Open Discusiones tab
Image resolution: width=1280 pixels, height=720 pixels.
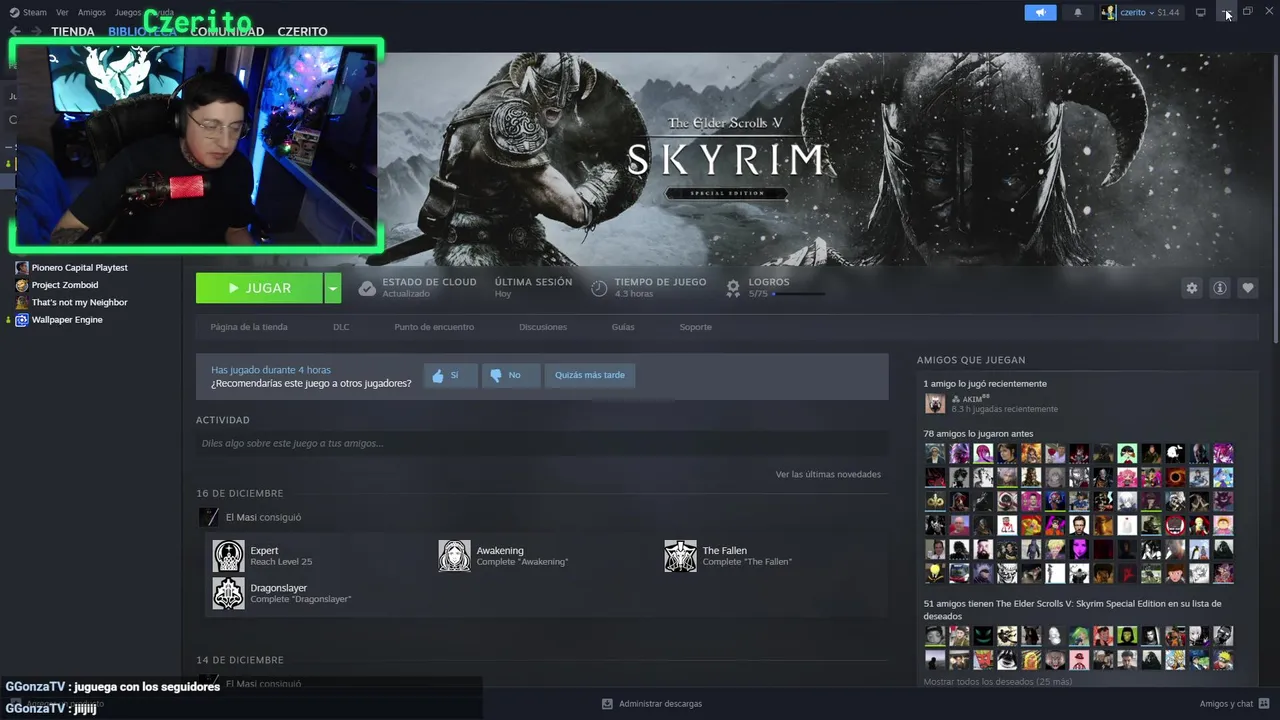(x=543, y=327)
